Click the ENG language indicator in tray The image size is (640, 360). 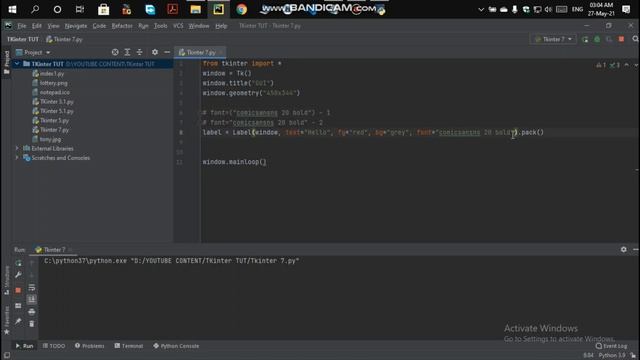[x=577, y=9]
